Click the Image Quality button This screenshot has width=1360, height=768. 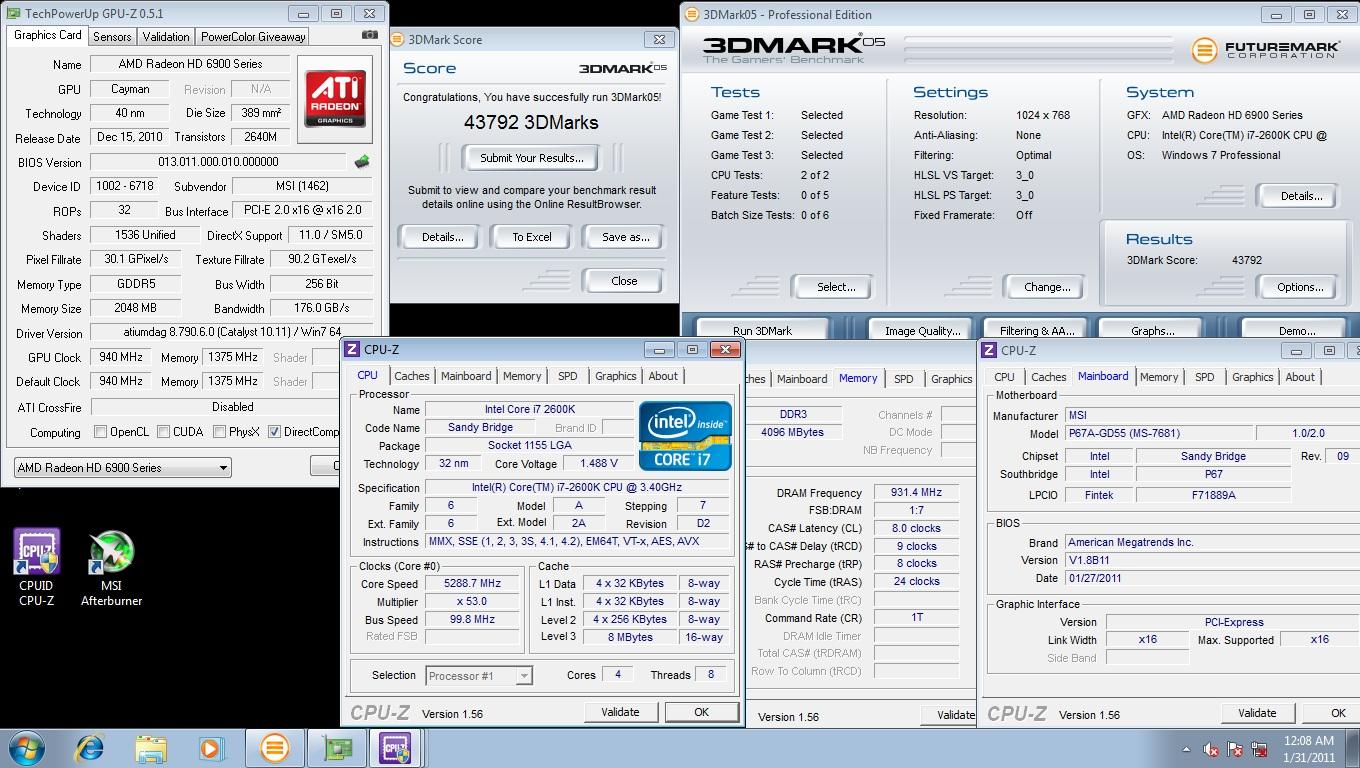click(922, 330)
